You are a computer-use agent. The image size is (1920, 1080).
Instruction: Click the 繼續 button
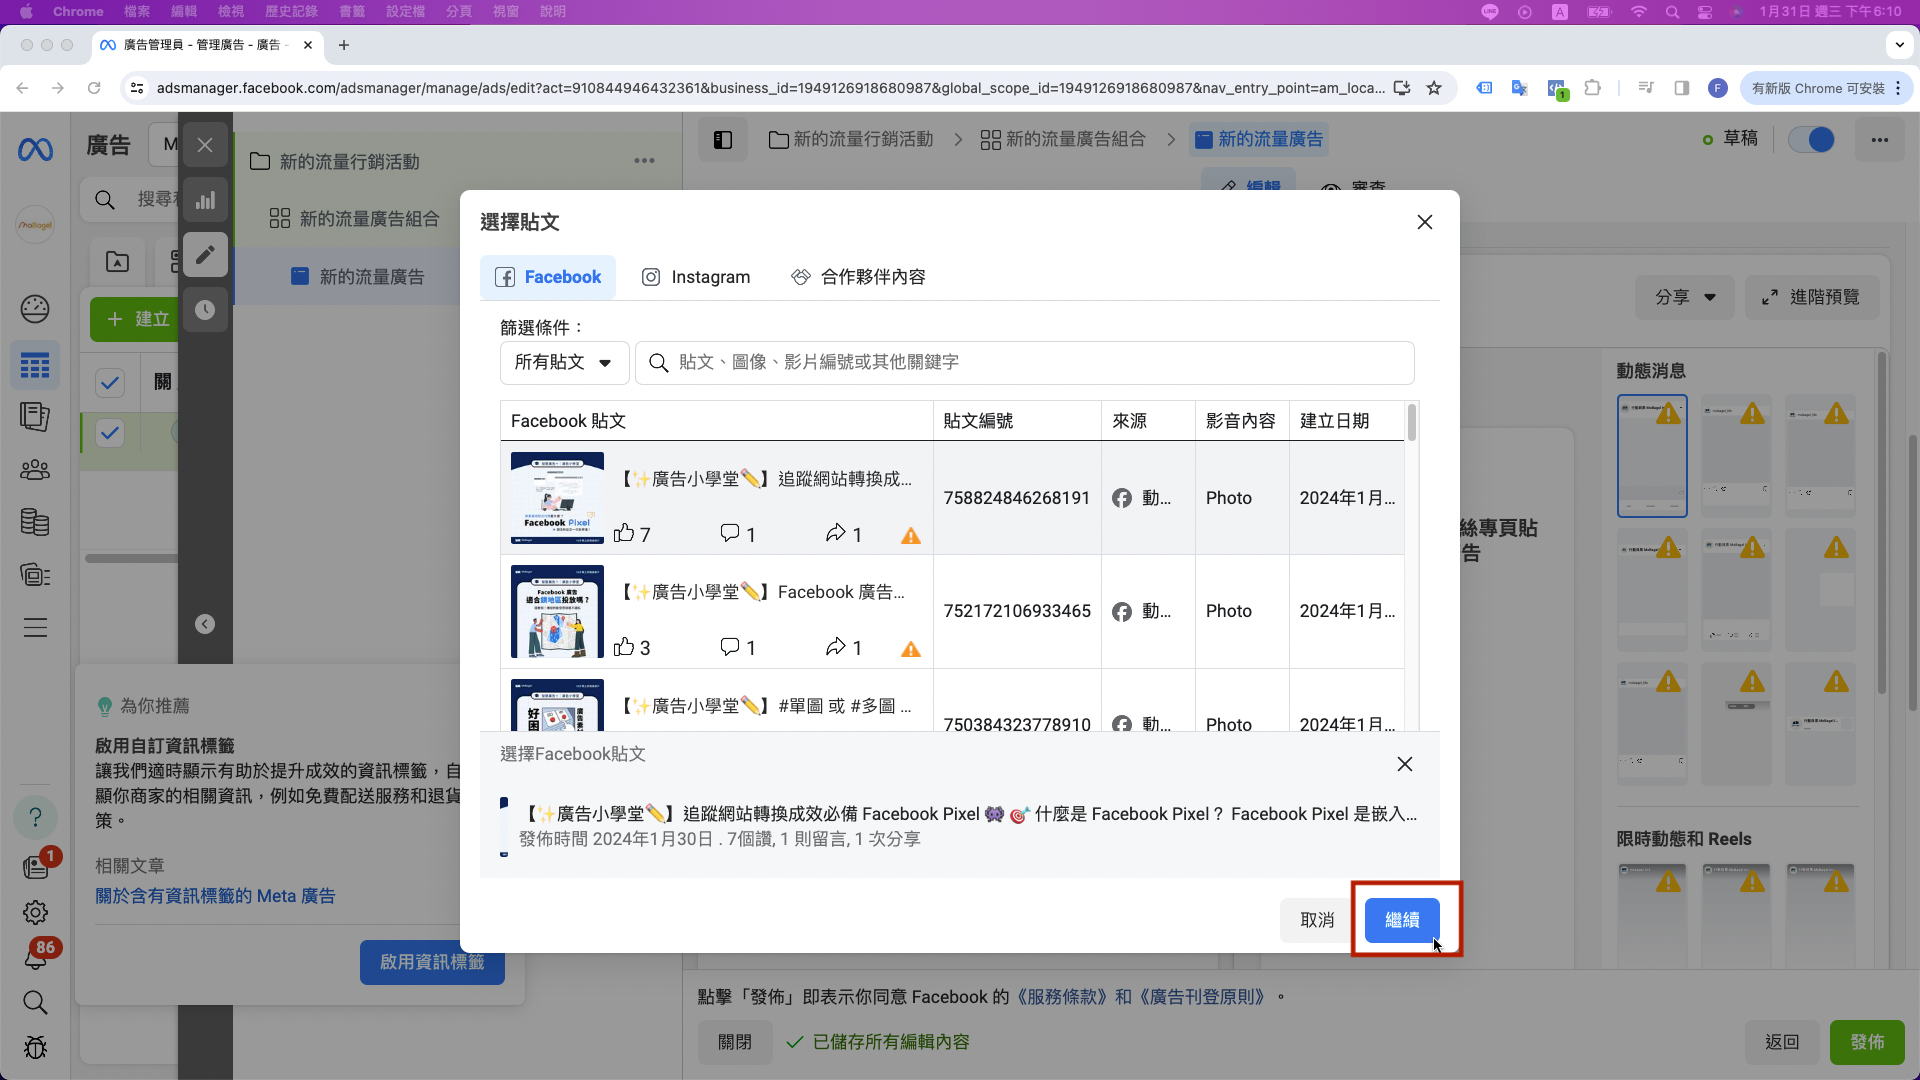coord(1402,920)
